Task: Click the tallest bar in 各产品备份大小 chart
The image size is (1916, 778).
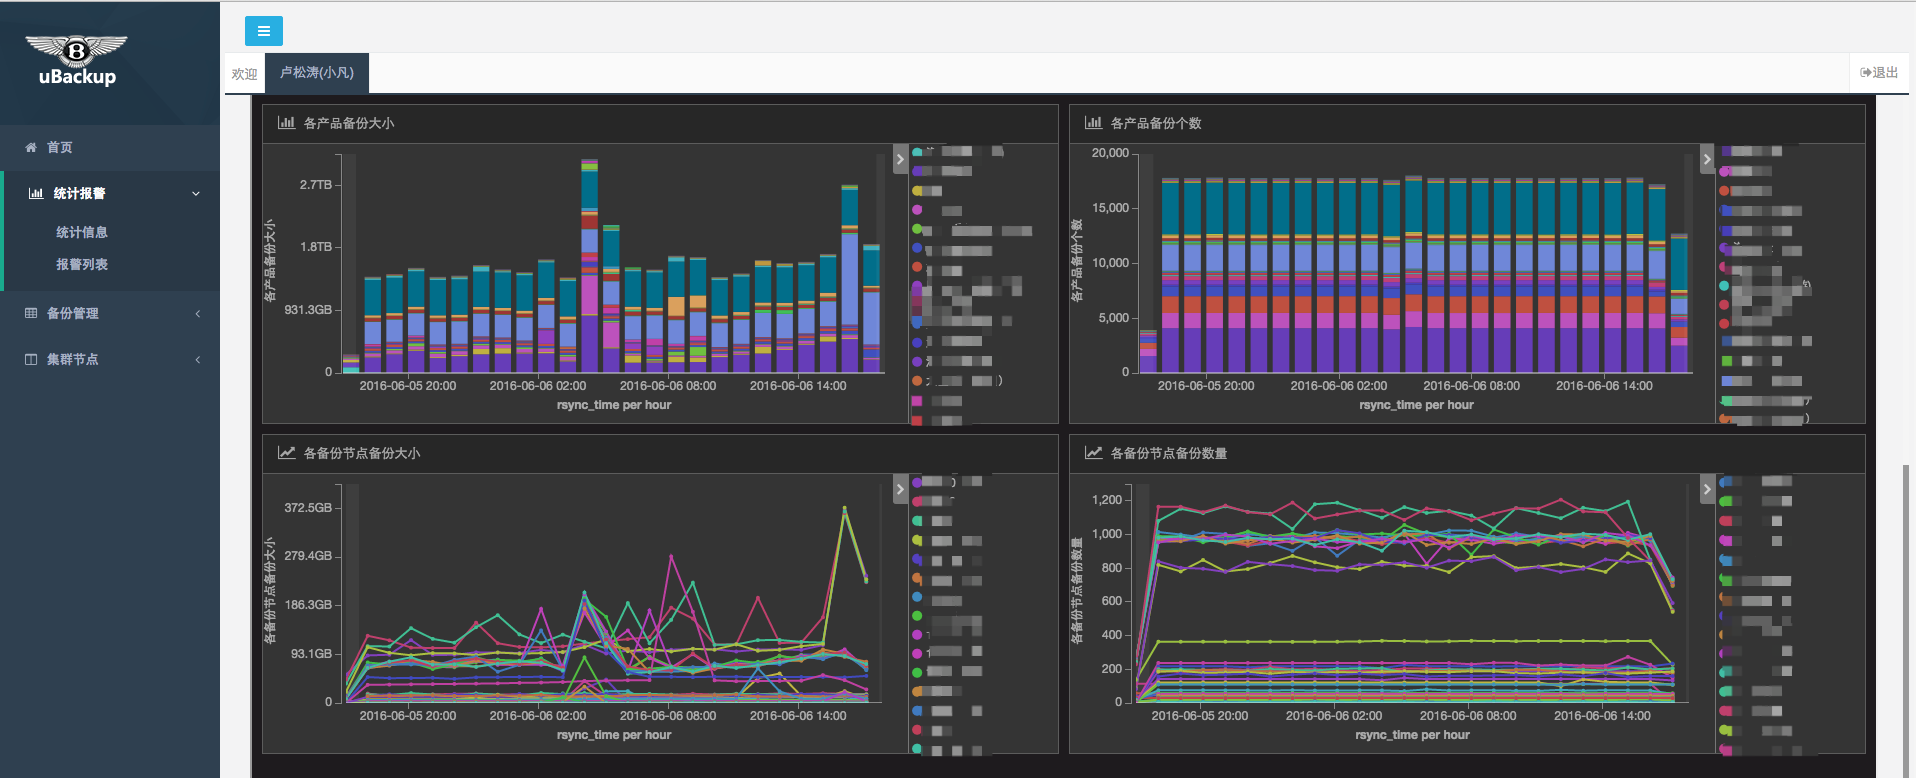Action: pos(589,265)
